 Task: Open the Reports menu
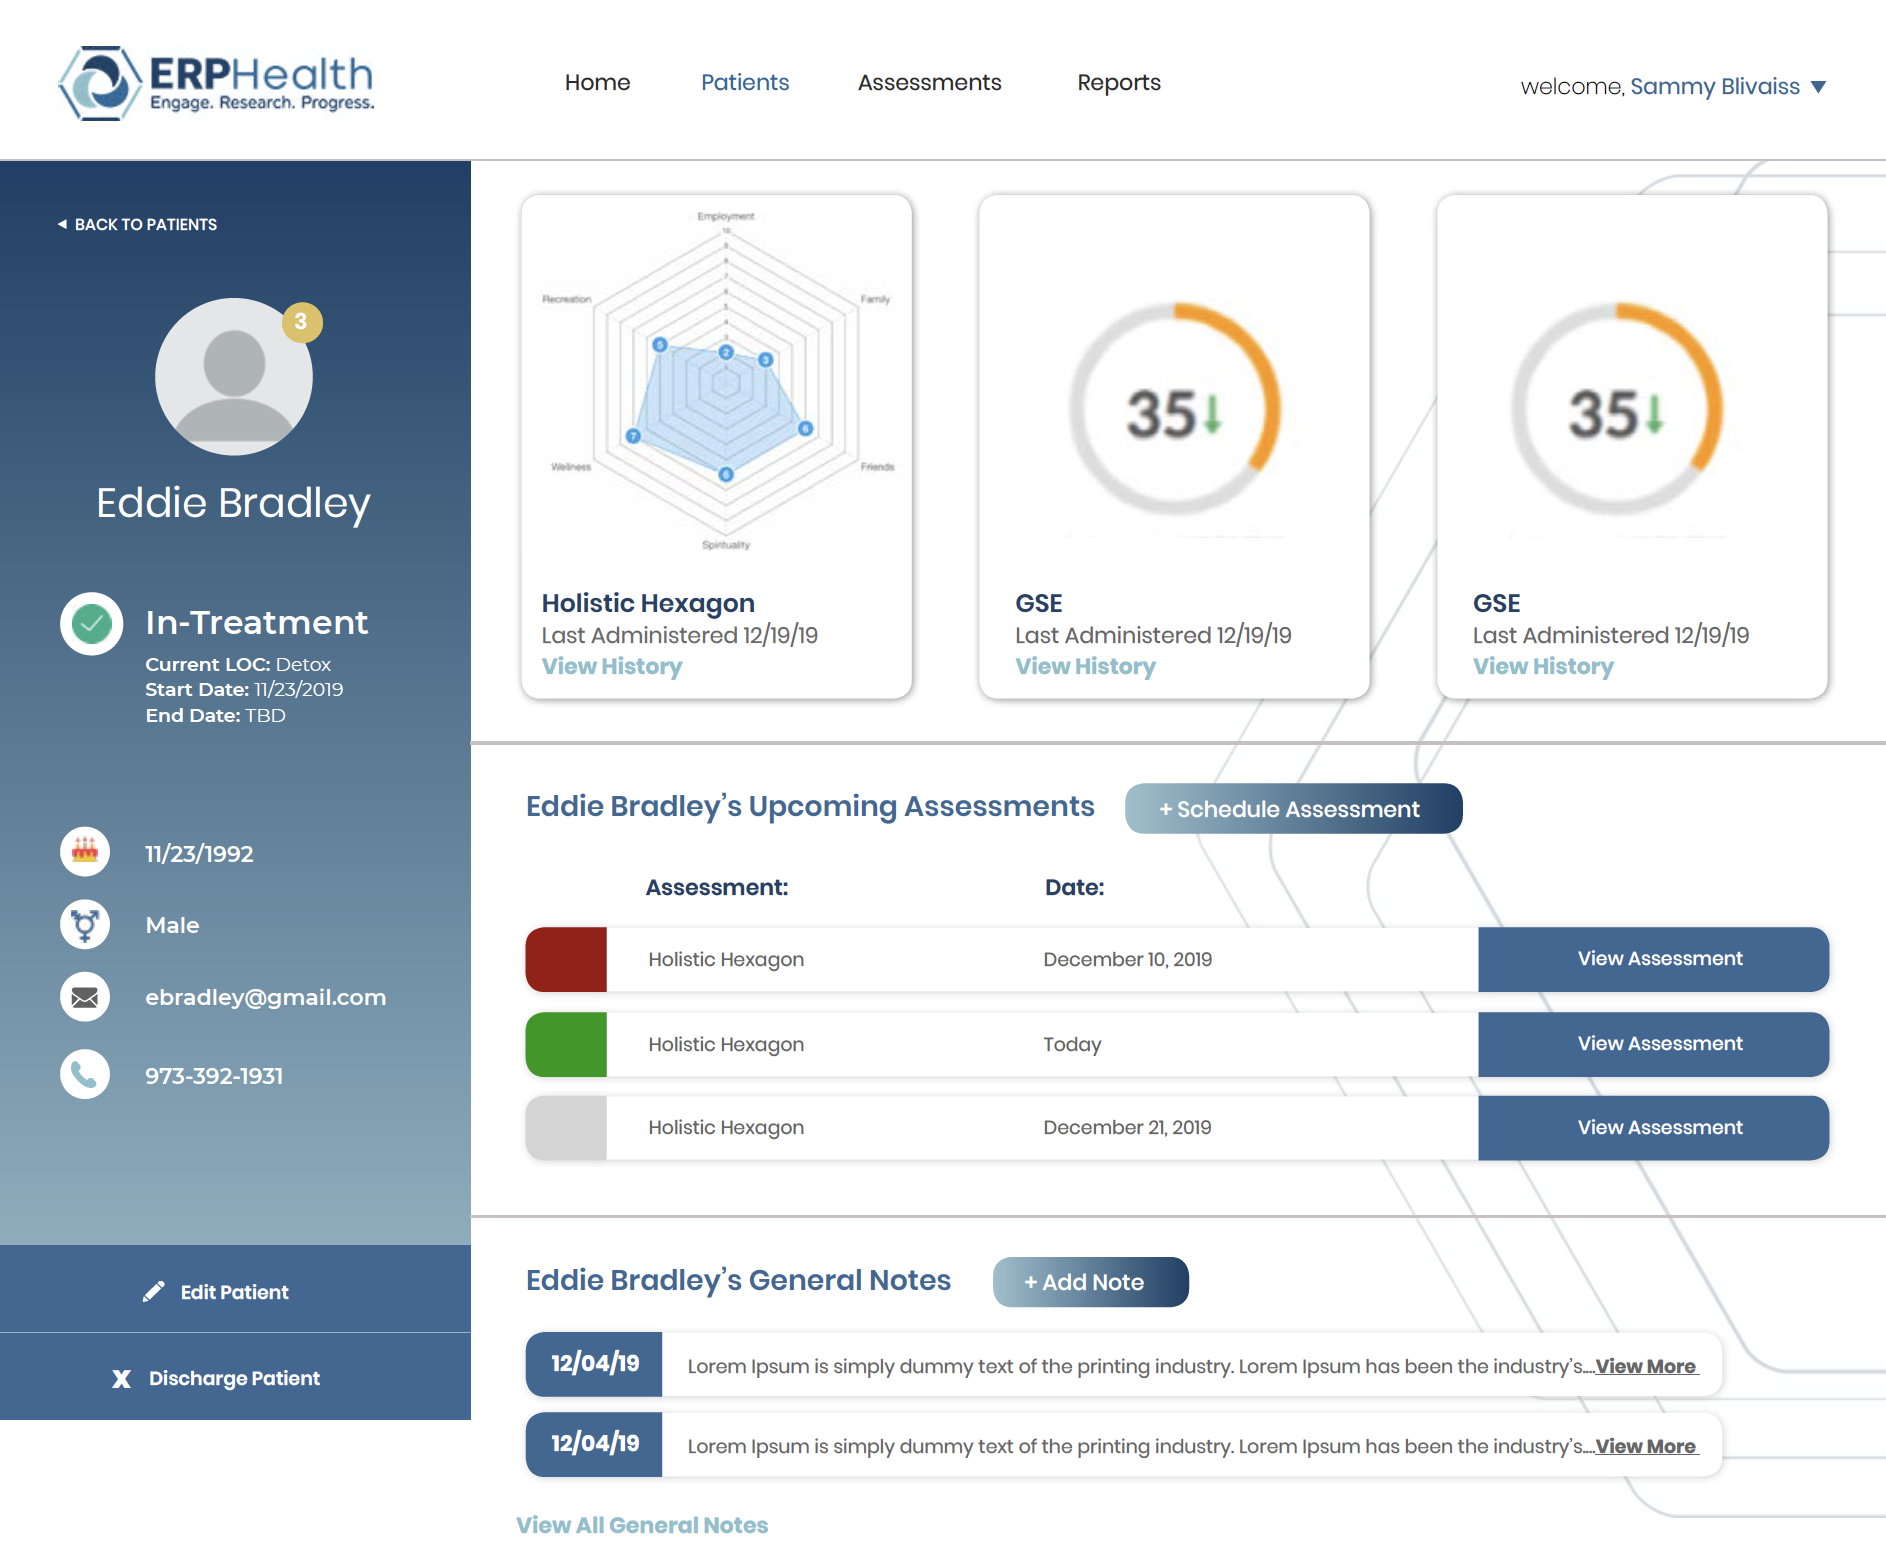tap(1118, 83)
